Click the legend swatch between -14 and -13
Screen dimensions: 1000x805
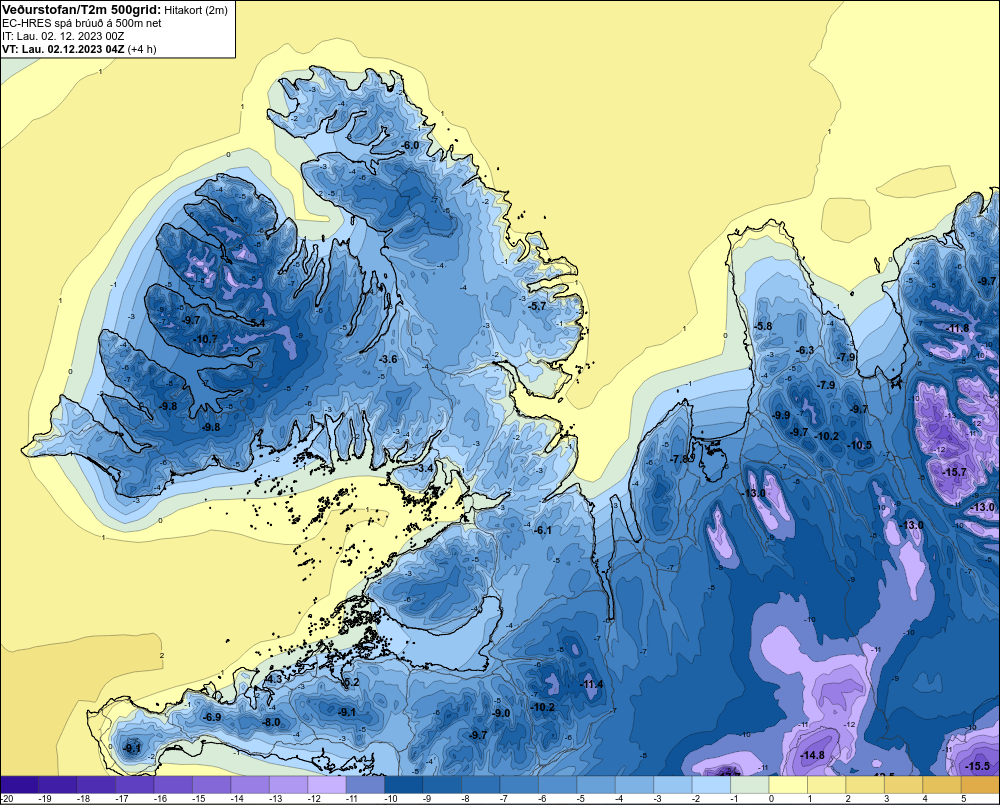coord(250,784)
